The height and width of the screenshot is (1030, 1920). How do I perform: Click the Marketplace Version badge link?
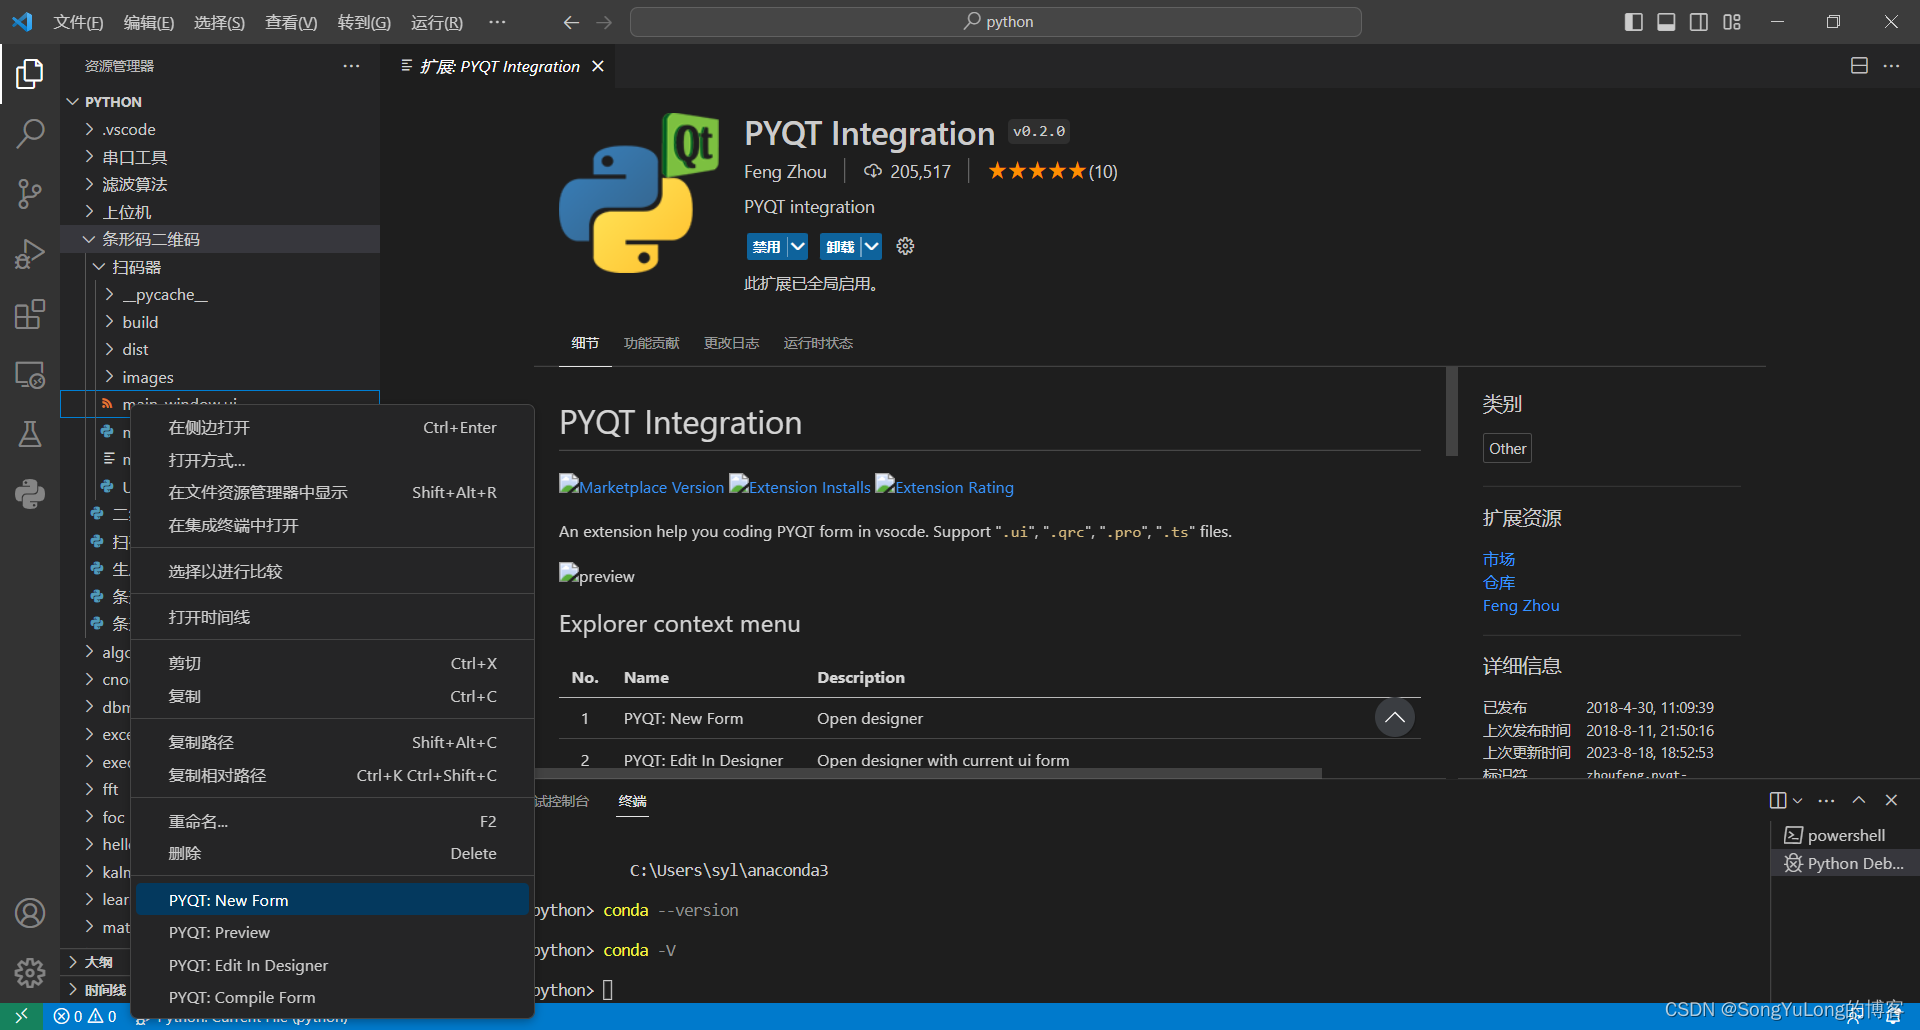tap(641, 486)
